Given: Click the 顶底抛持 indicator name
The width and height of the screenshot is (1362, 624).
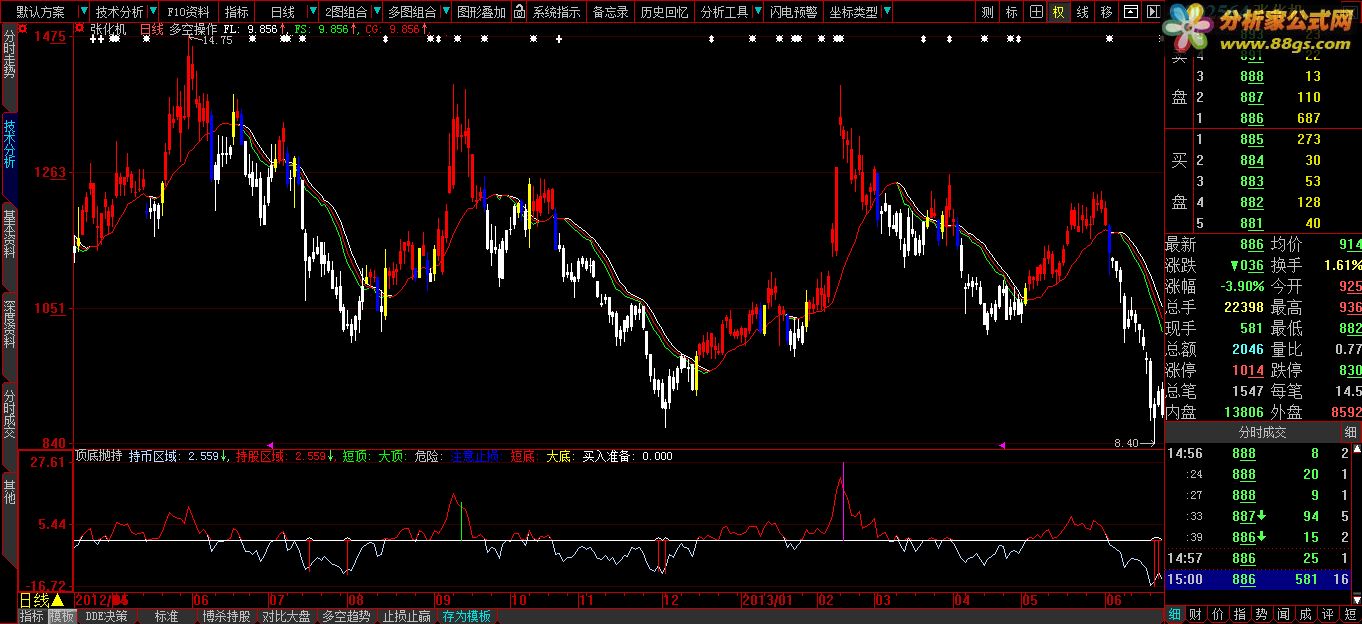Looking at the screenshot, I should [100, 456].
